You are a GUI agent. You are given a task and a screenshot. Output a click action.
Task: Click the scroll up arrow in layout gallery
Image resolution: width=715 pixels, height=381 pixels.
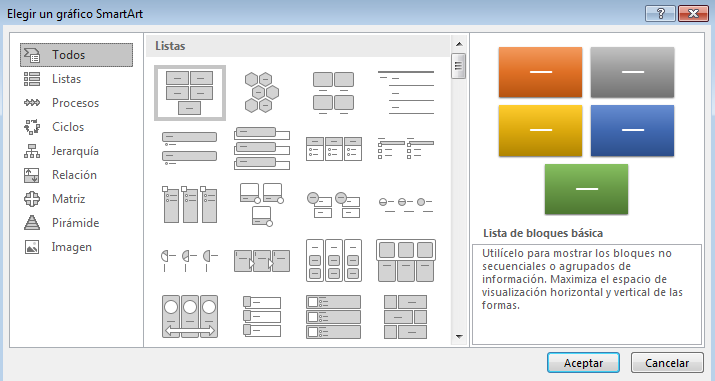tap(459, 44)
